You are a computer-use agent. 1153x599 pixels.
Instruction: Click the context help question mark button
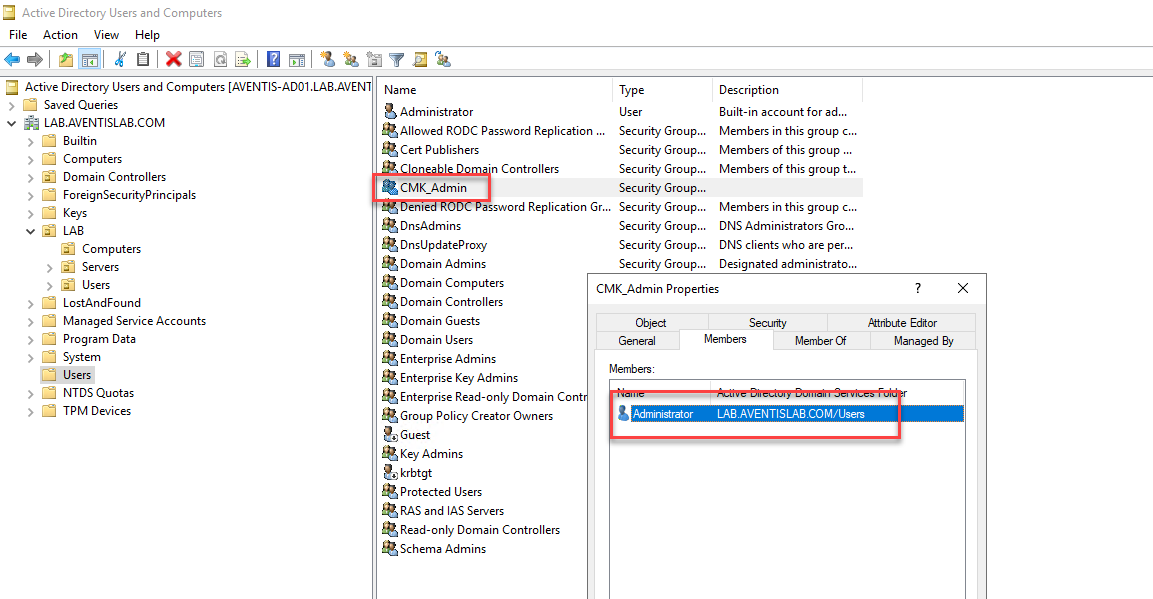[917, 288]
